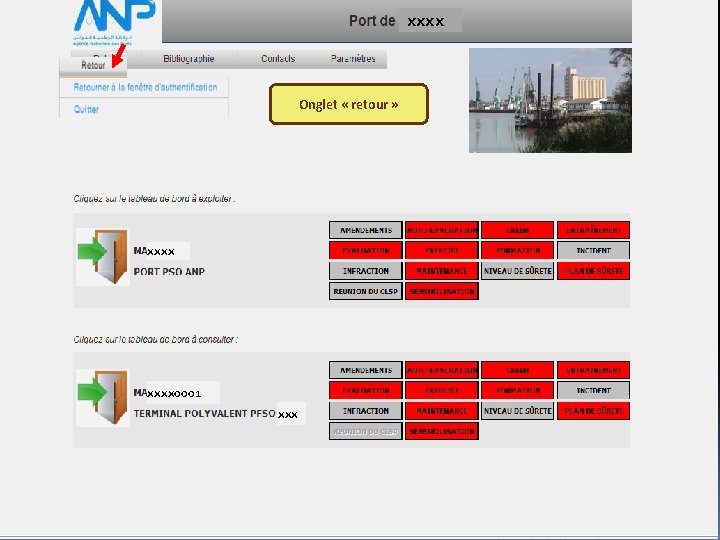Viewport: 720px width, 540px height.
Task: Open INFRACTION for PORT PSO ANP
Action: pyautogui.click(x=366, y=271)
